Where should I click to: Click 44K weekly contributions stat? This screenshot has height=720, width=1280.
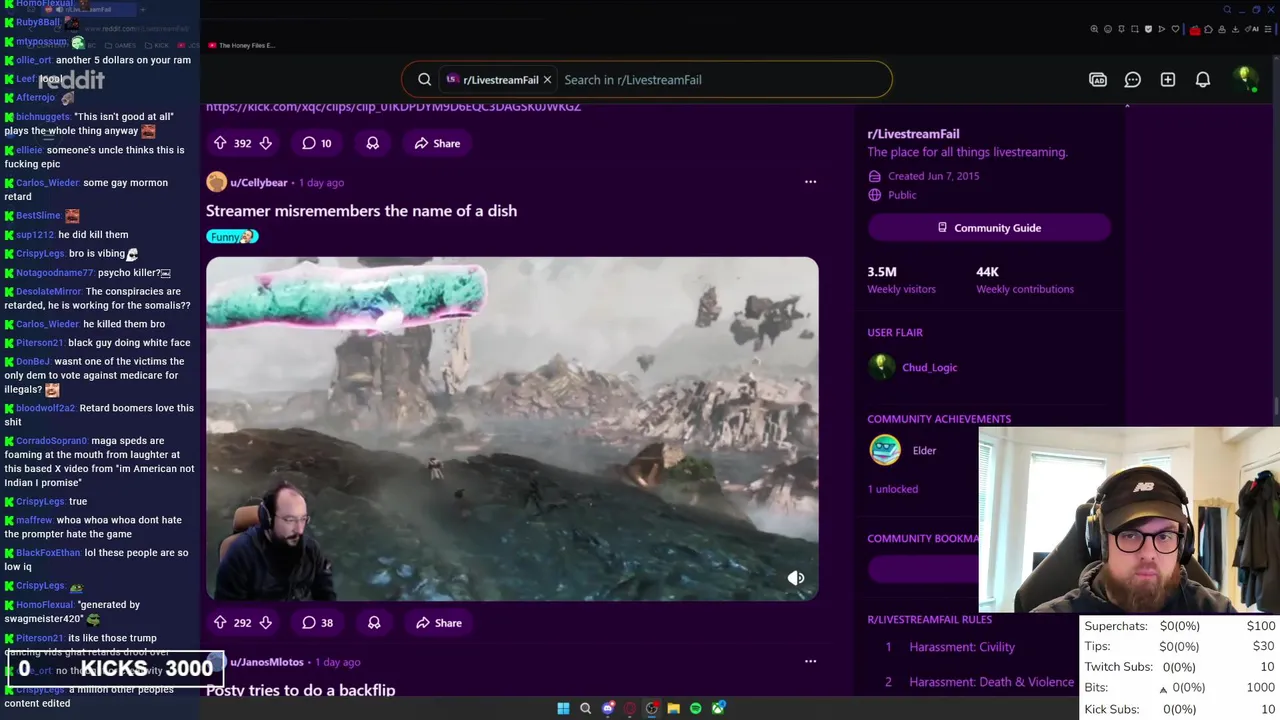click(1024, 280)
